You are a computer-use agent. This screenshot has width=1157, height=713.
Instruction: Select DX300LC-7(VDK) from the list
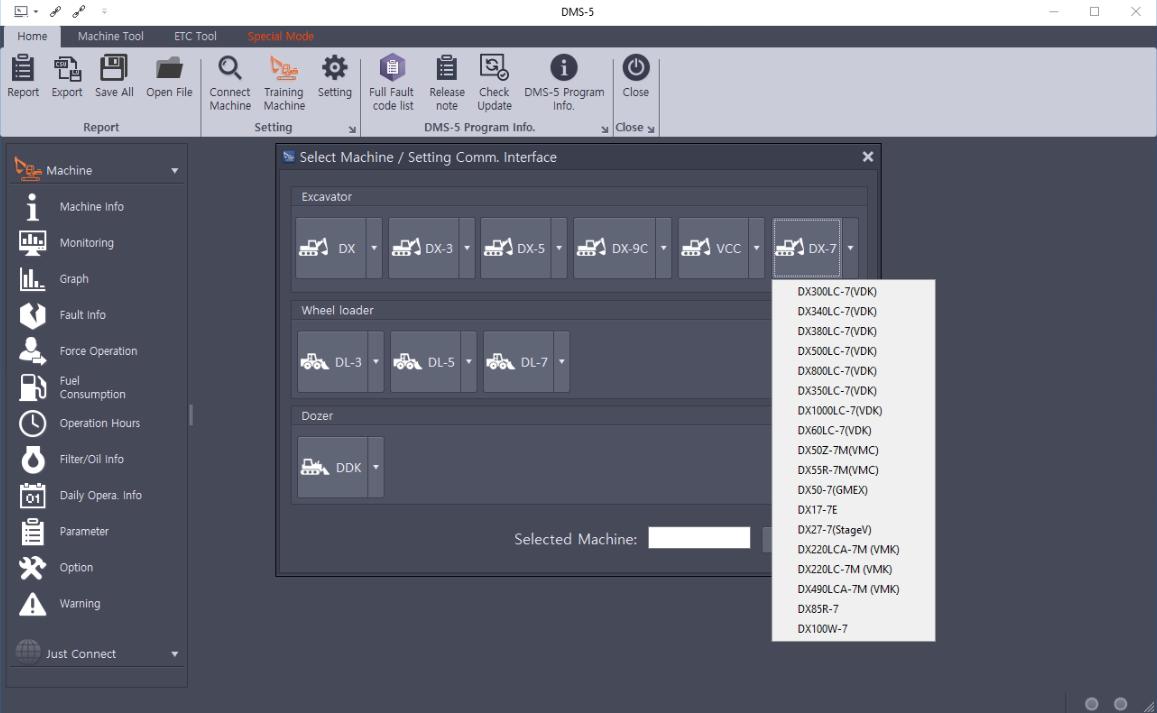coord(836,291)
